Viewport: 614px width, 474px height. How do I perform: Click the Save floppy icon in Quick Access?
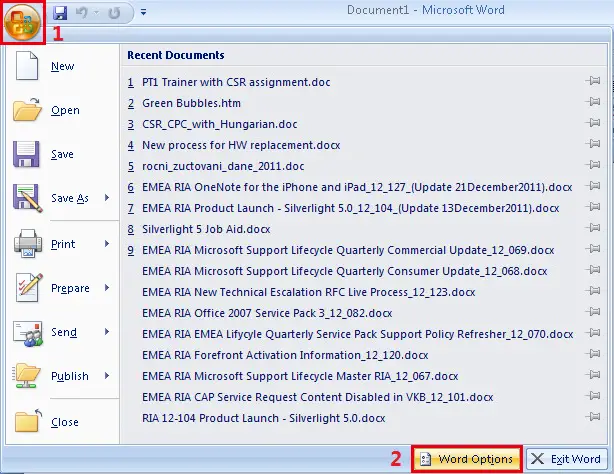(x=60, y=13)
